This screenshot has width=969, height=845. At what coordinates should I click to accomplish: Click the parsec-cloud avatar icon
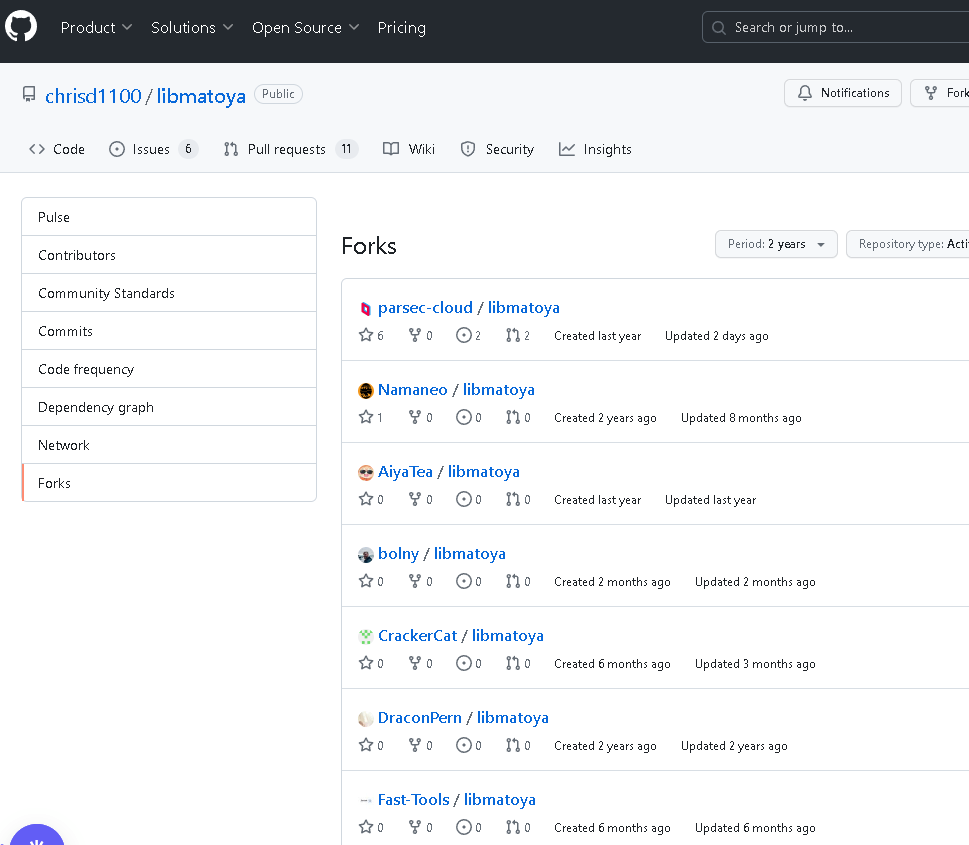365,308
